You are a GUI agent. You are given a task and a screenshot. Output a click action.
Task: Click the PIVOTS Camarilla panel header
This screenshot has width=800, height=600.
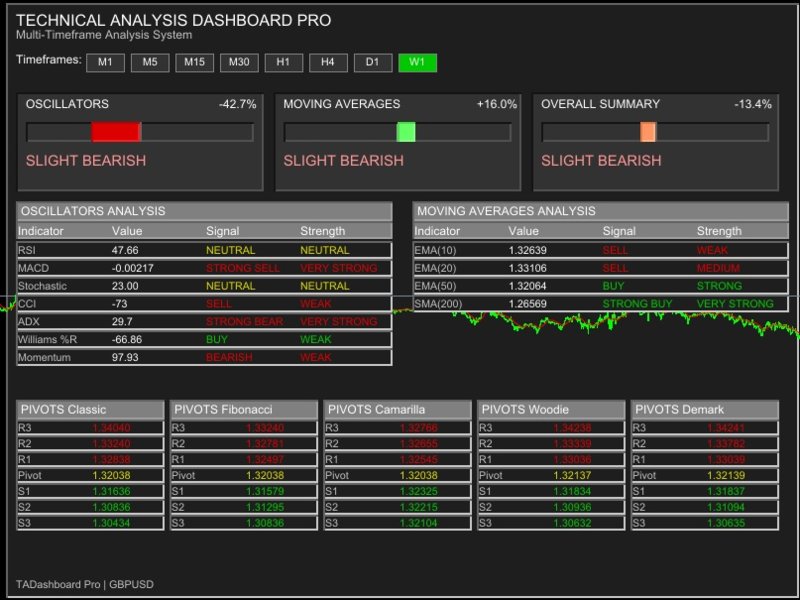tap(397, 410)
